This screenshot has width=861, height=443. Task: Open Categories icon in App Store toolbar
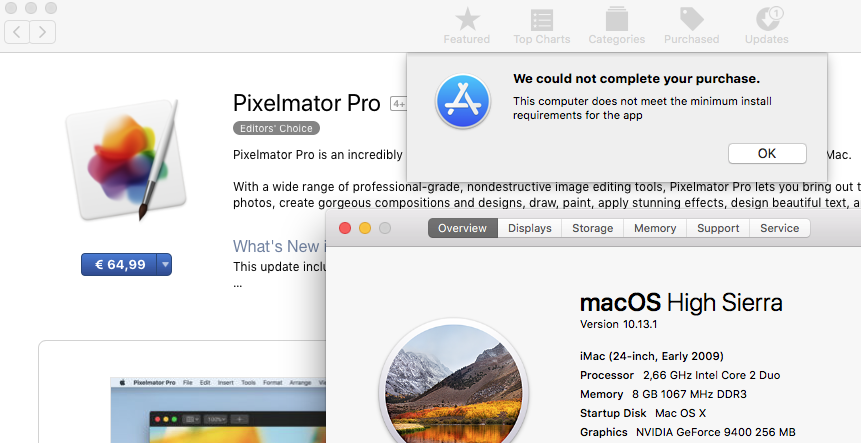pos(617,26)
